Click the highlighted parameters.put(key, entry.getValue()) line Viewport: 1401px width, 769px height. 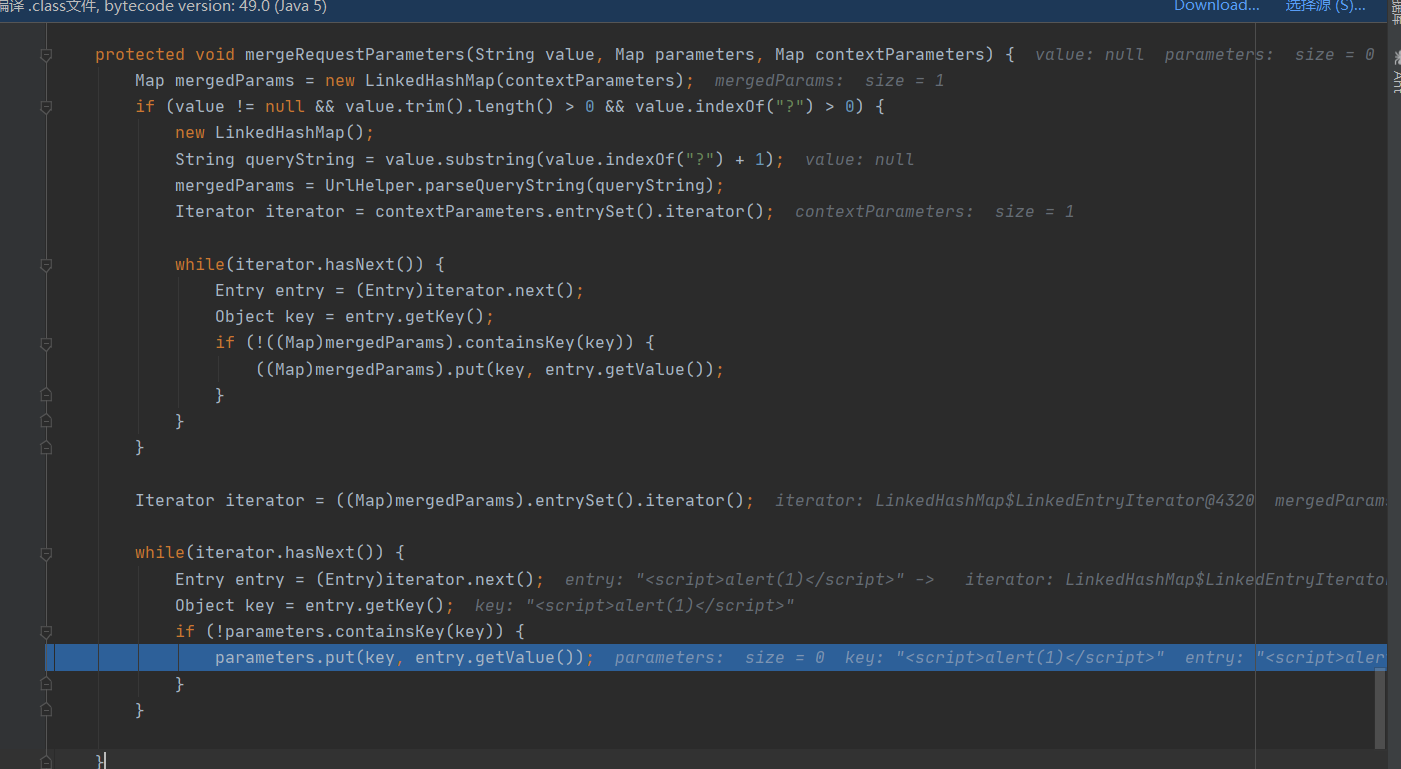click(716, 657)
